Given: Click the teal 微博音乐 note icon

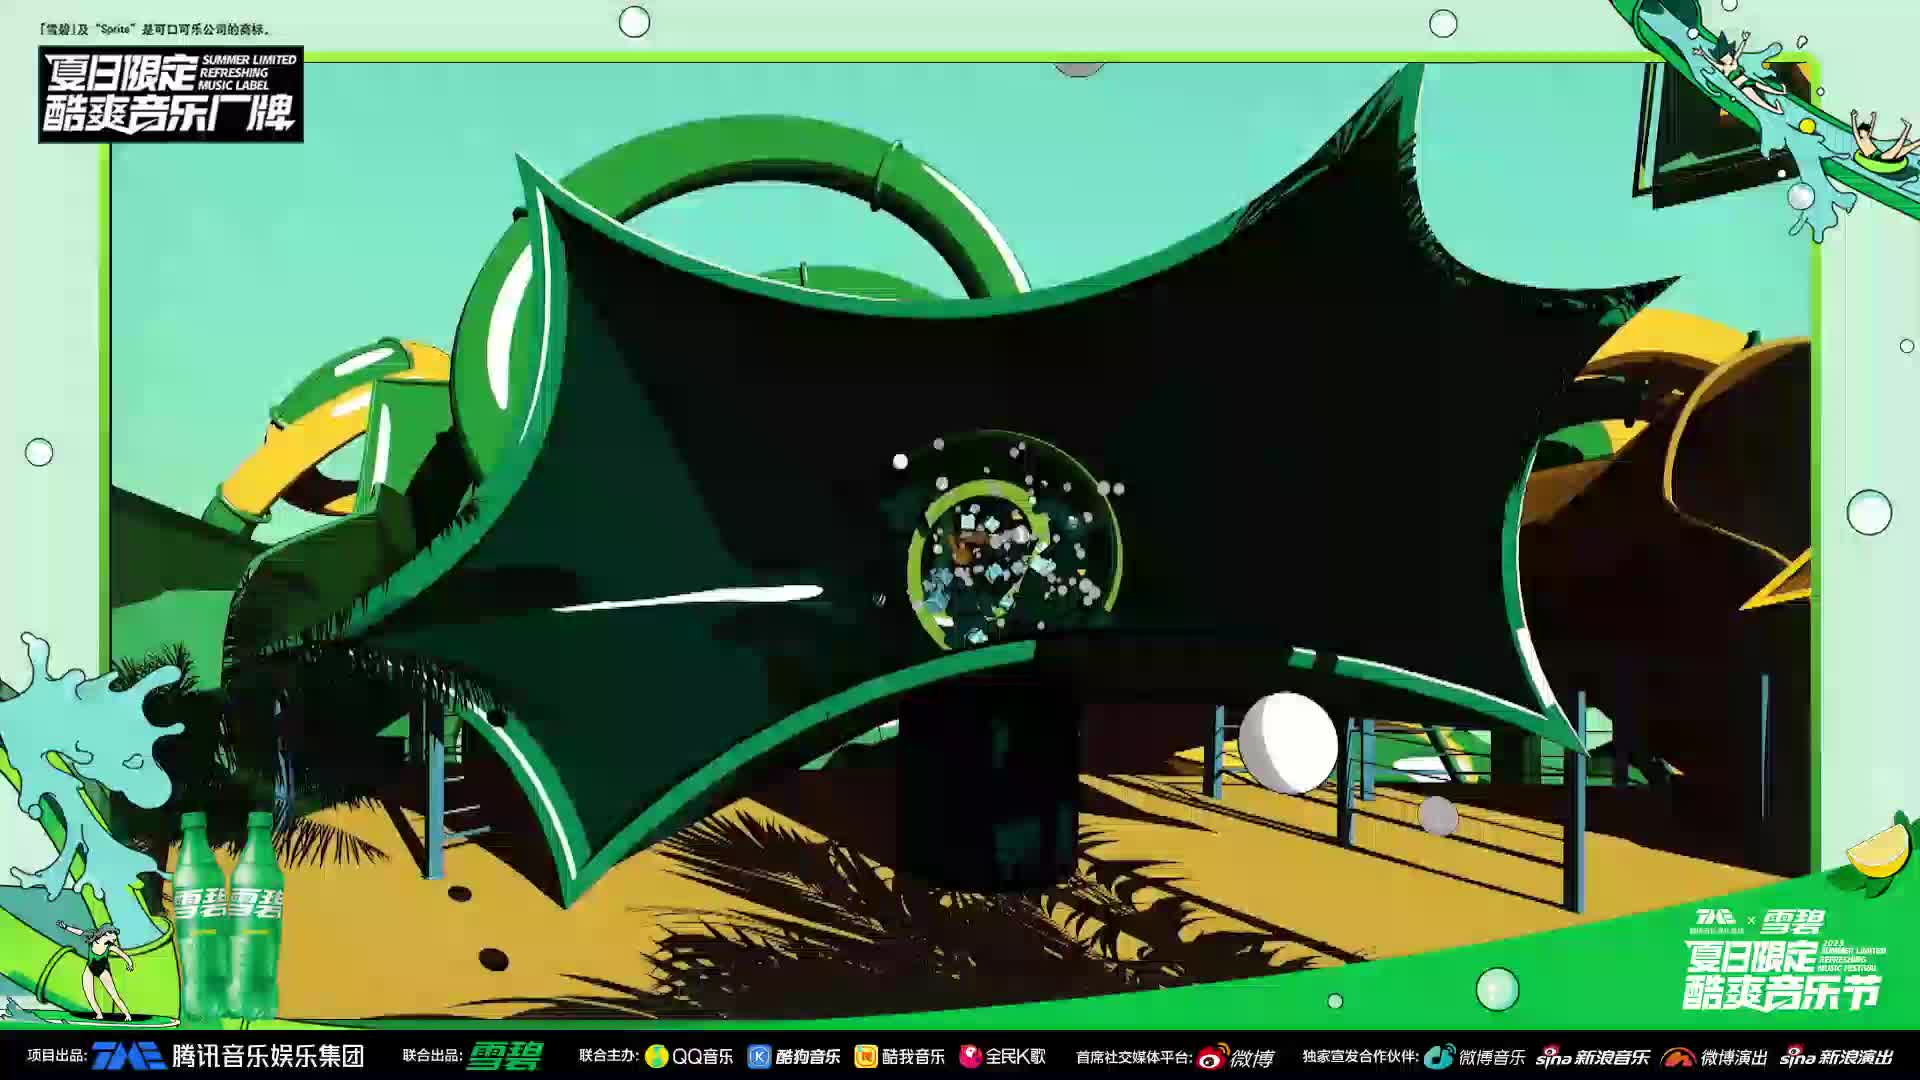Looking at the screenshot, I should 1439,1056.
